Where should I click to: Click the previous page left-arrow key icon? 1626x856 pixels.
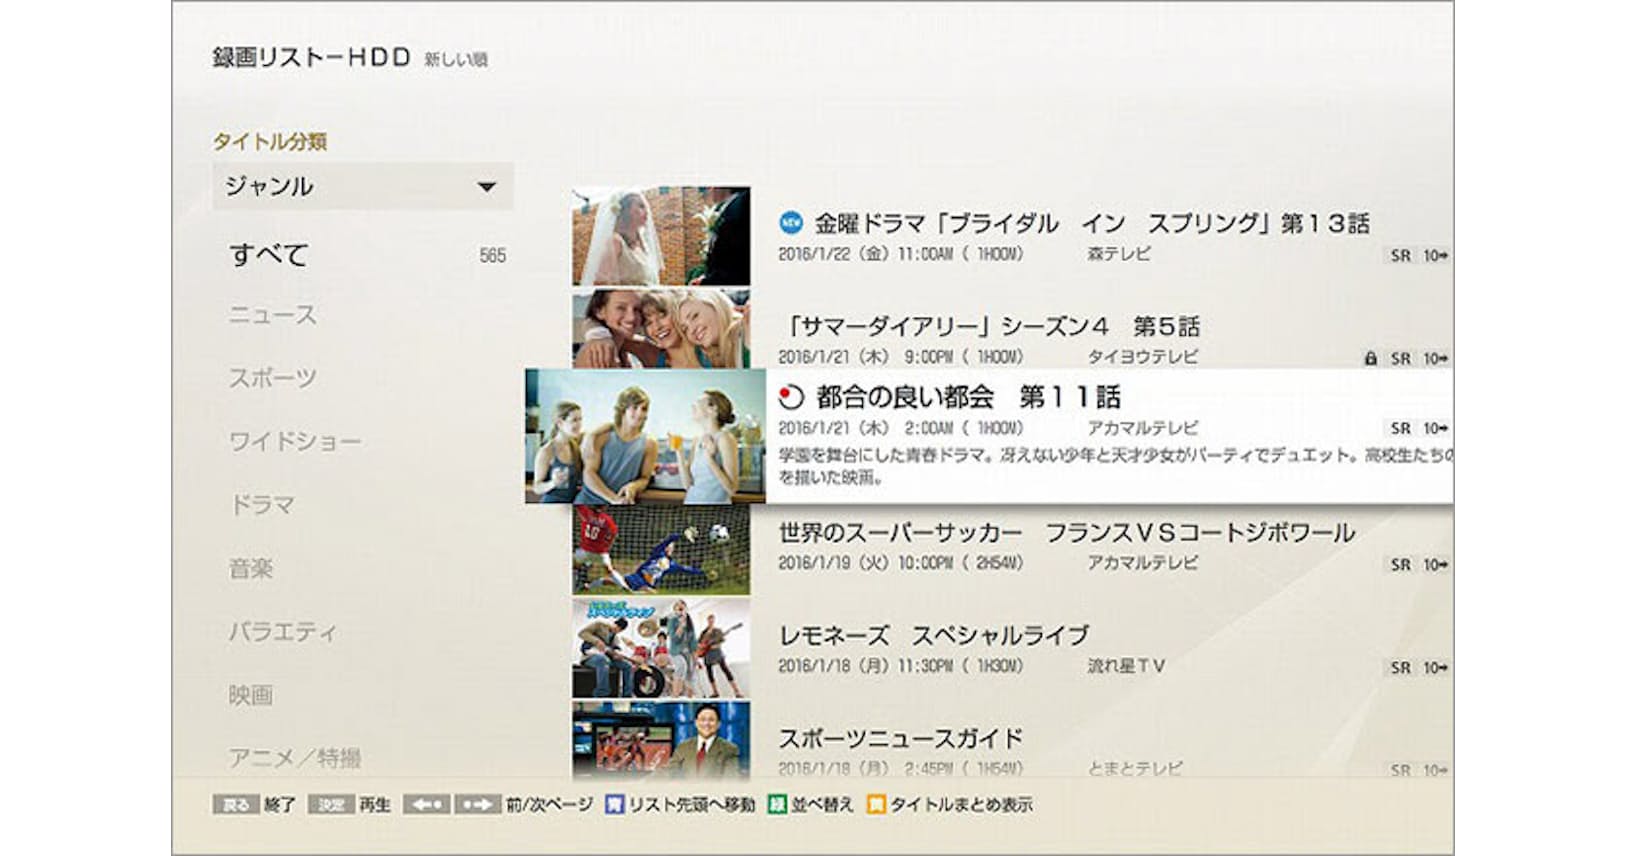coord(426,805)
